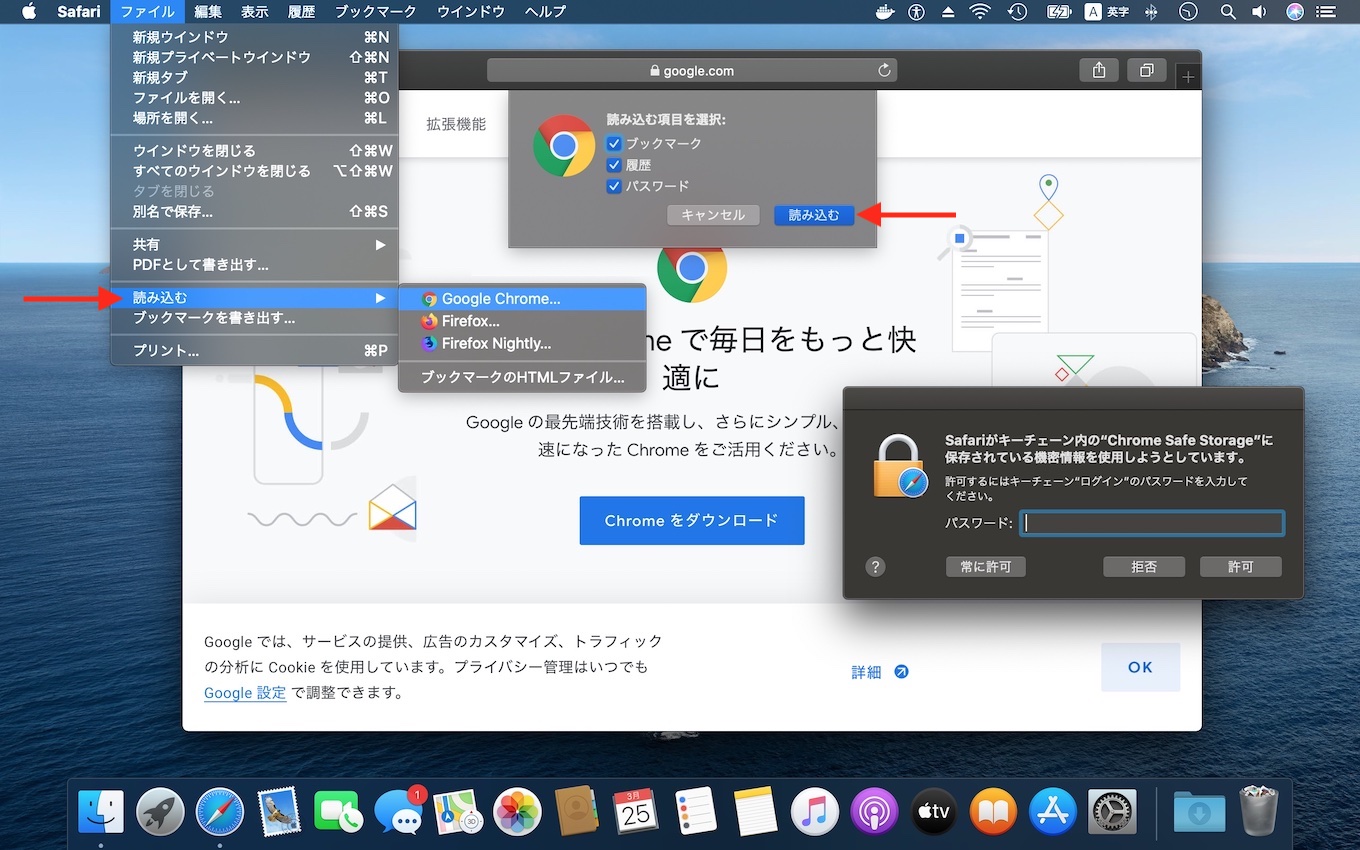Click the battery status icon
1360x850 pixels.
1058,12
